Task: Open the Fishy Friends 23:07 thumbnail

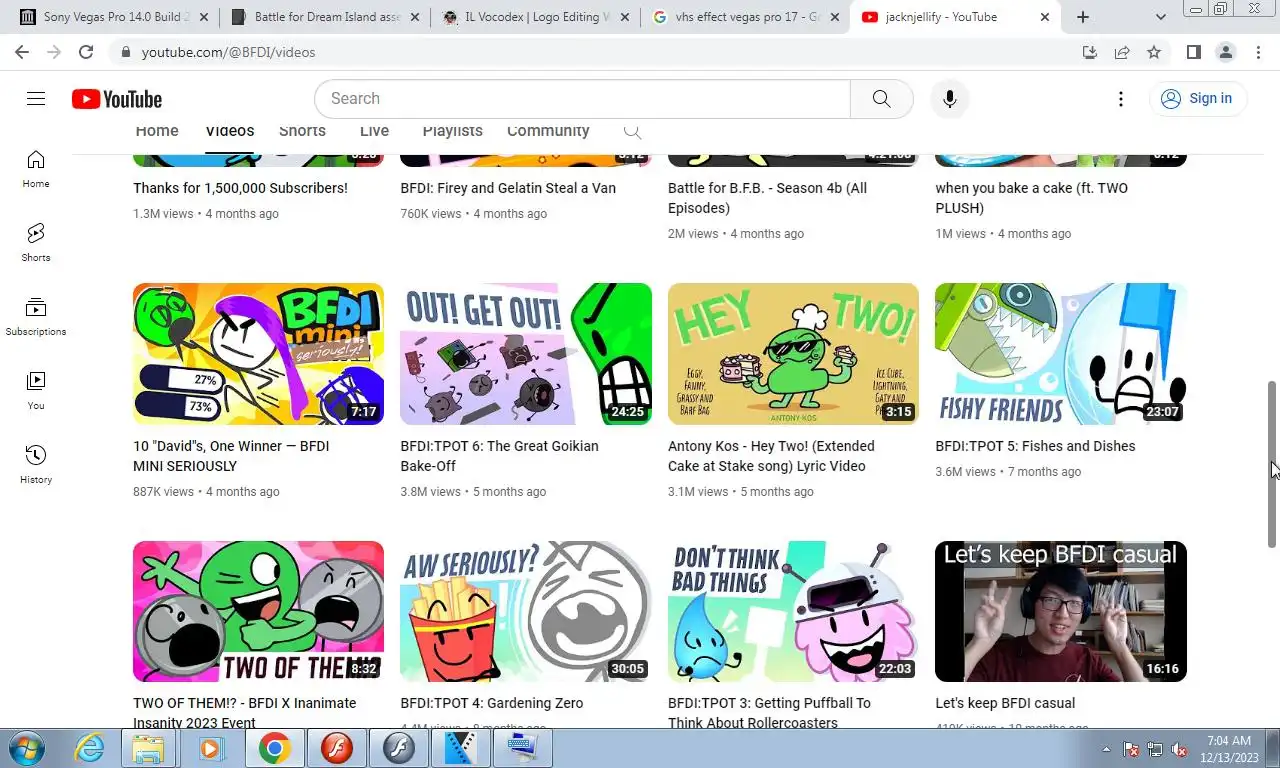Action: tap(1061, 354)
